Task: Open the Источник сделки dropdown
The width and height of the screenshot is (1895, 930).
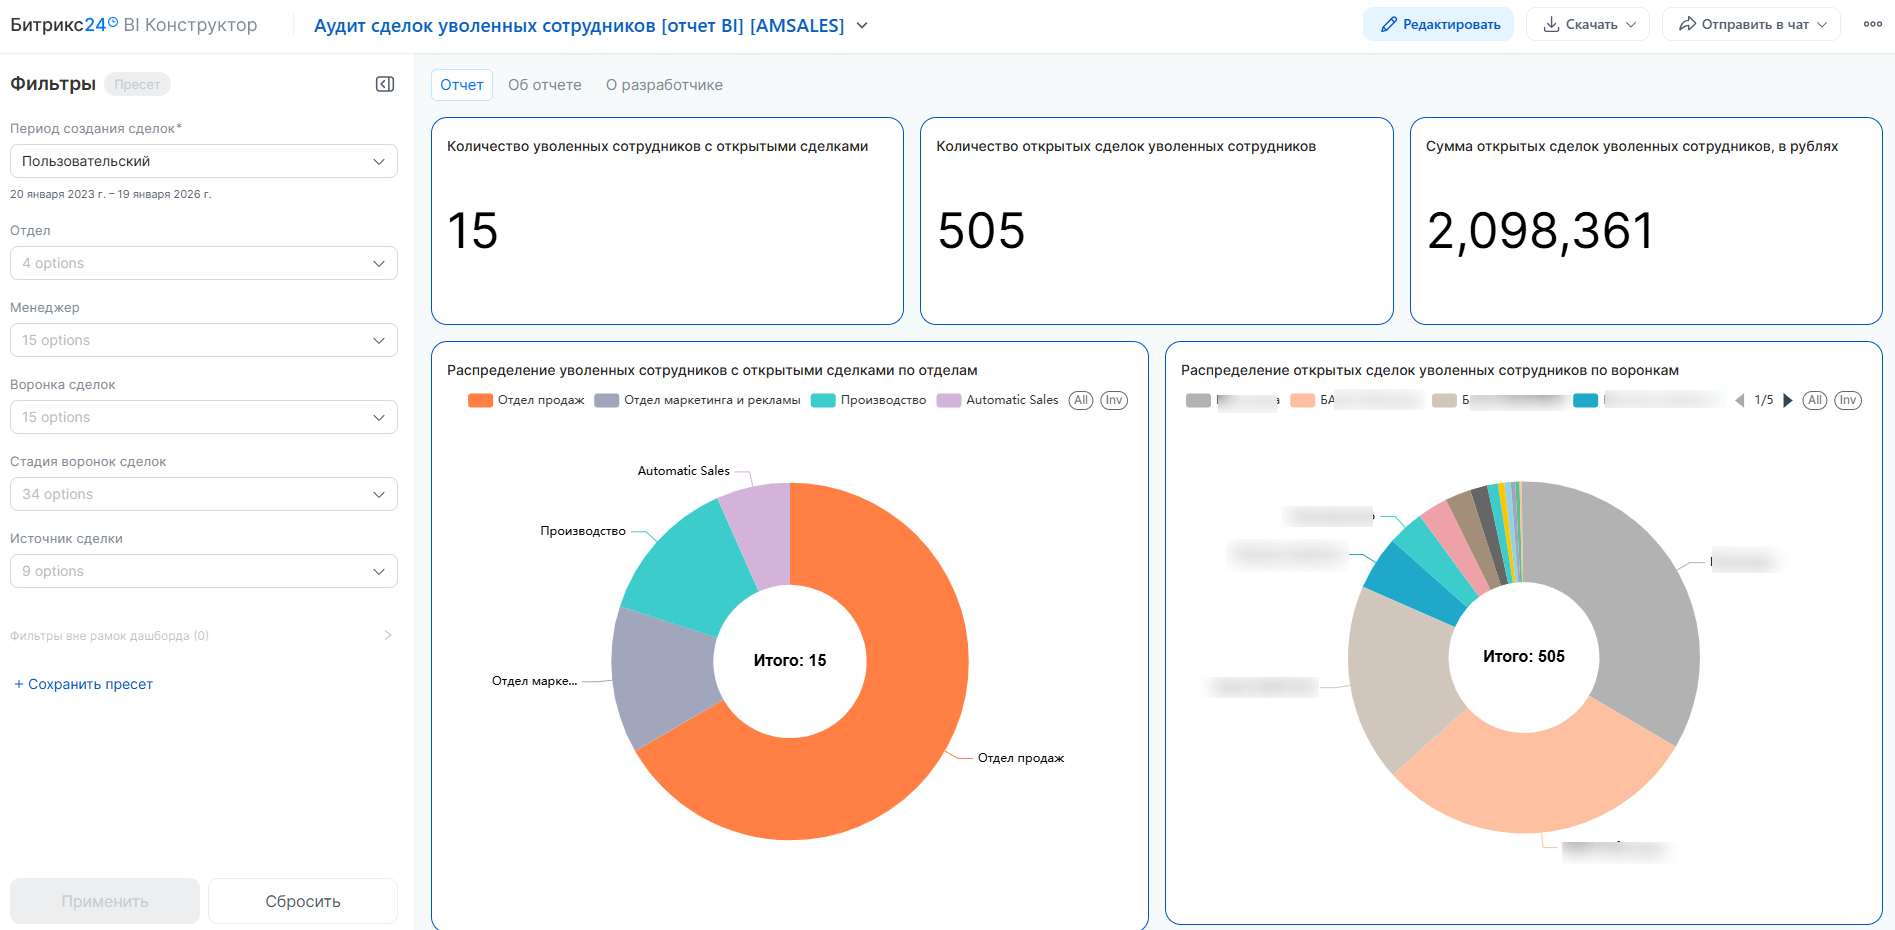Action: pyautogui.click(x=204, y=571)
